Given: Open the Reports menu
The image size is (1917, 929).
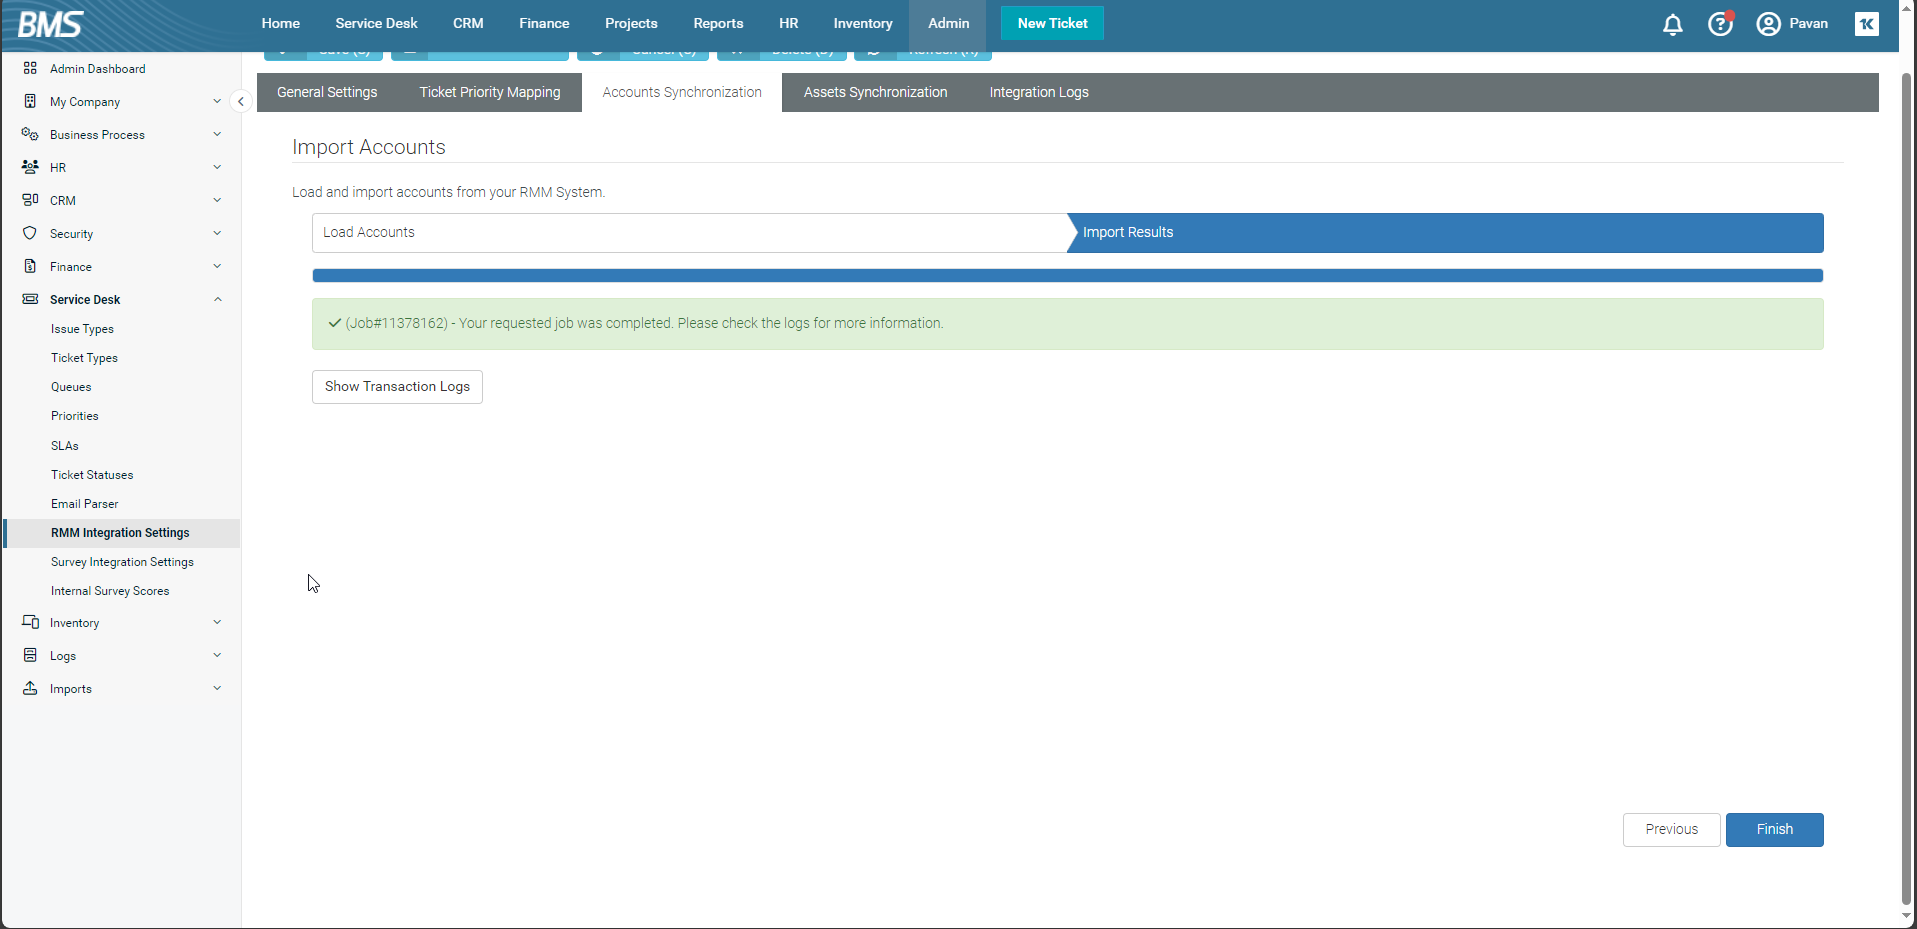Looking at the screenshot, I should [717, 23].
